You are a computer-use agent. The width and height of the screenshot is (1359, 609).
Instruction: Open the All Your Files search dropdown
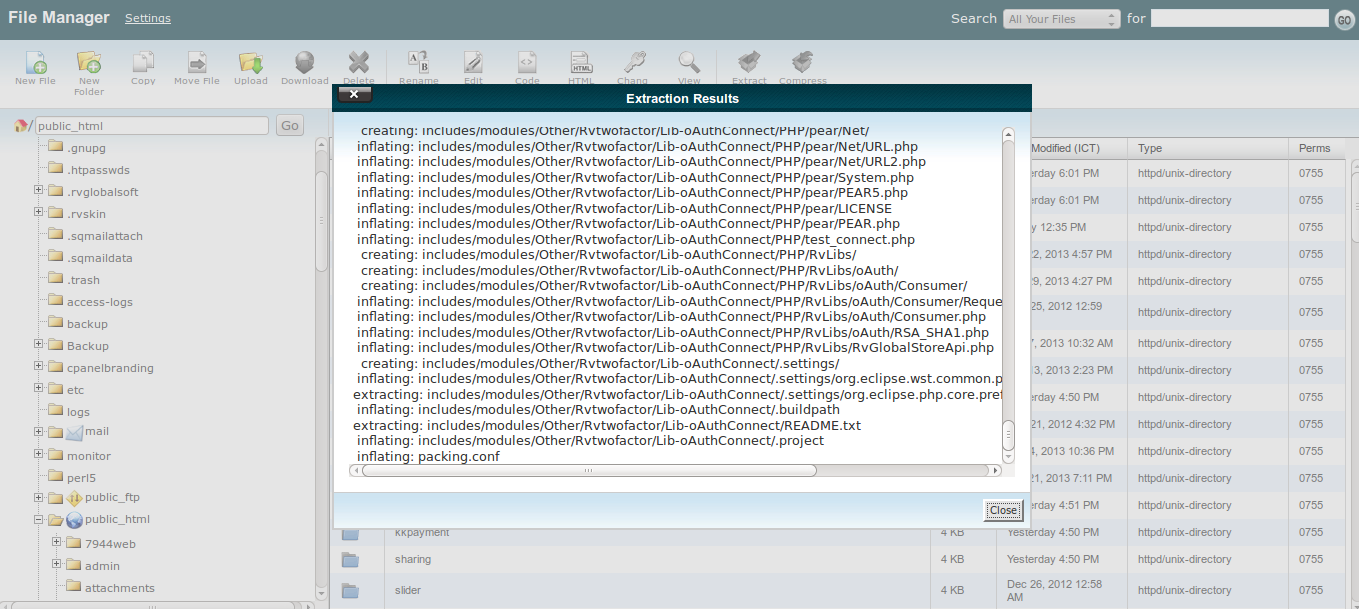(x=1062, y=19)
